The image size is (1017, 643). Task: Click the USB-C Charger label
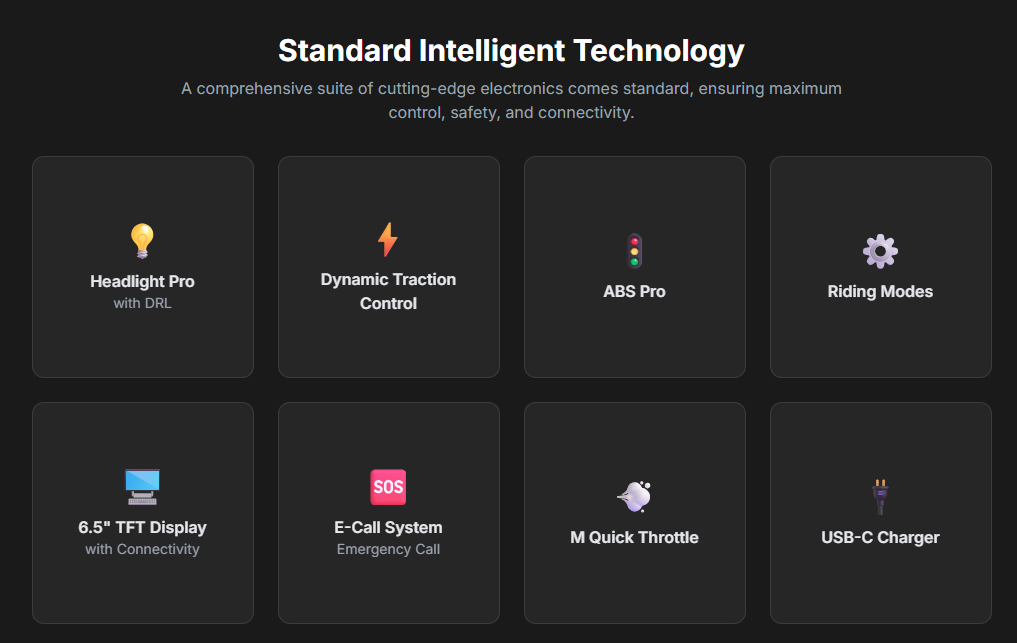click(x=880, y=537)
